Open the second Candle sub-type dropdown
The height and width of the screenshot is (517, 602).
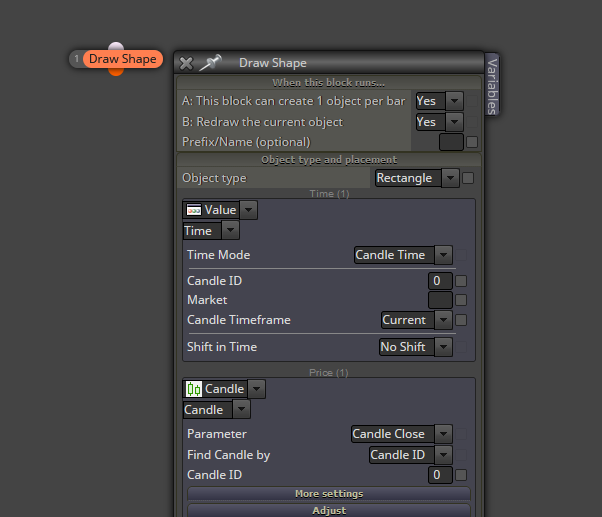pyautogui.click(x=217, y=410)
